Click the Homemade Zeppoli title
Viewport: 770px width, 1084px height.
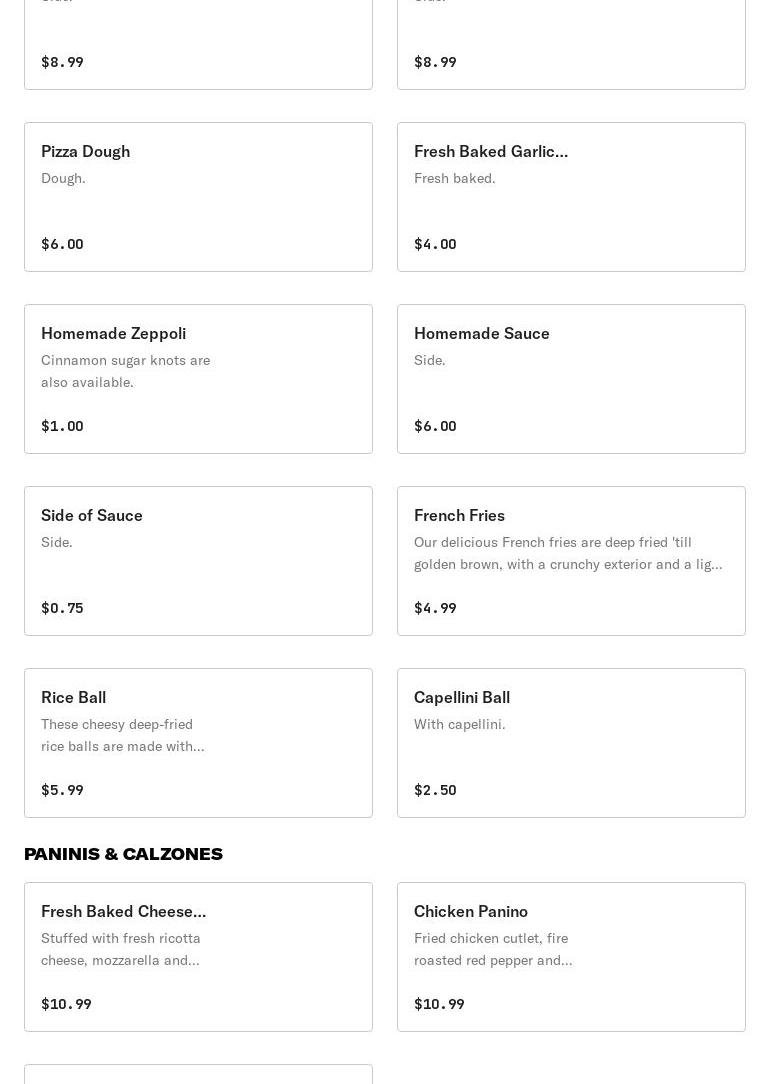pyautogui.click(x=113, y=333)
